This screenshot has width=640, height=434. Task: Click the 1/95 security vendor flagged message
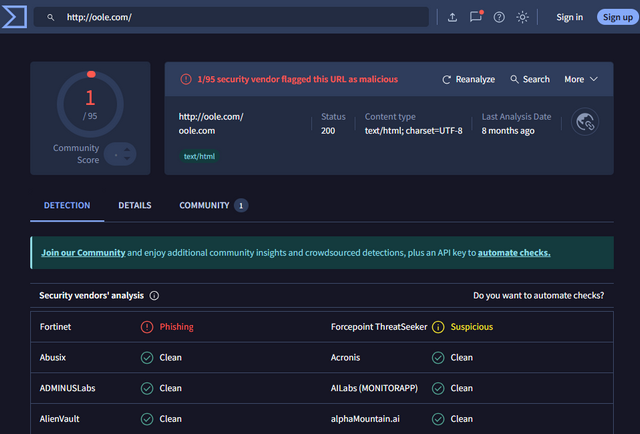[x=298, y=79]
